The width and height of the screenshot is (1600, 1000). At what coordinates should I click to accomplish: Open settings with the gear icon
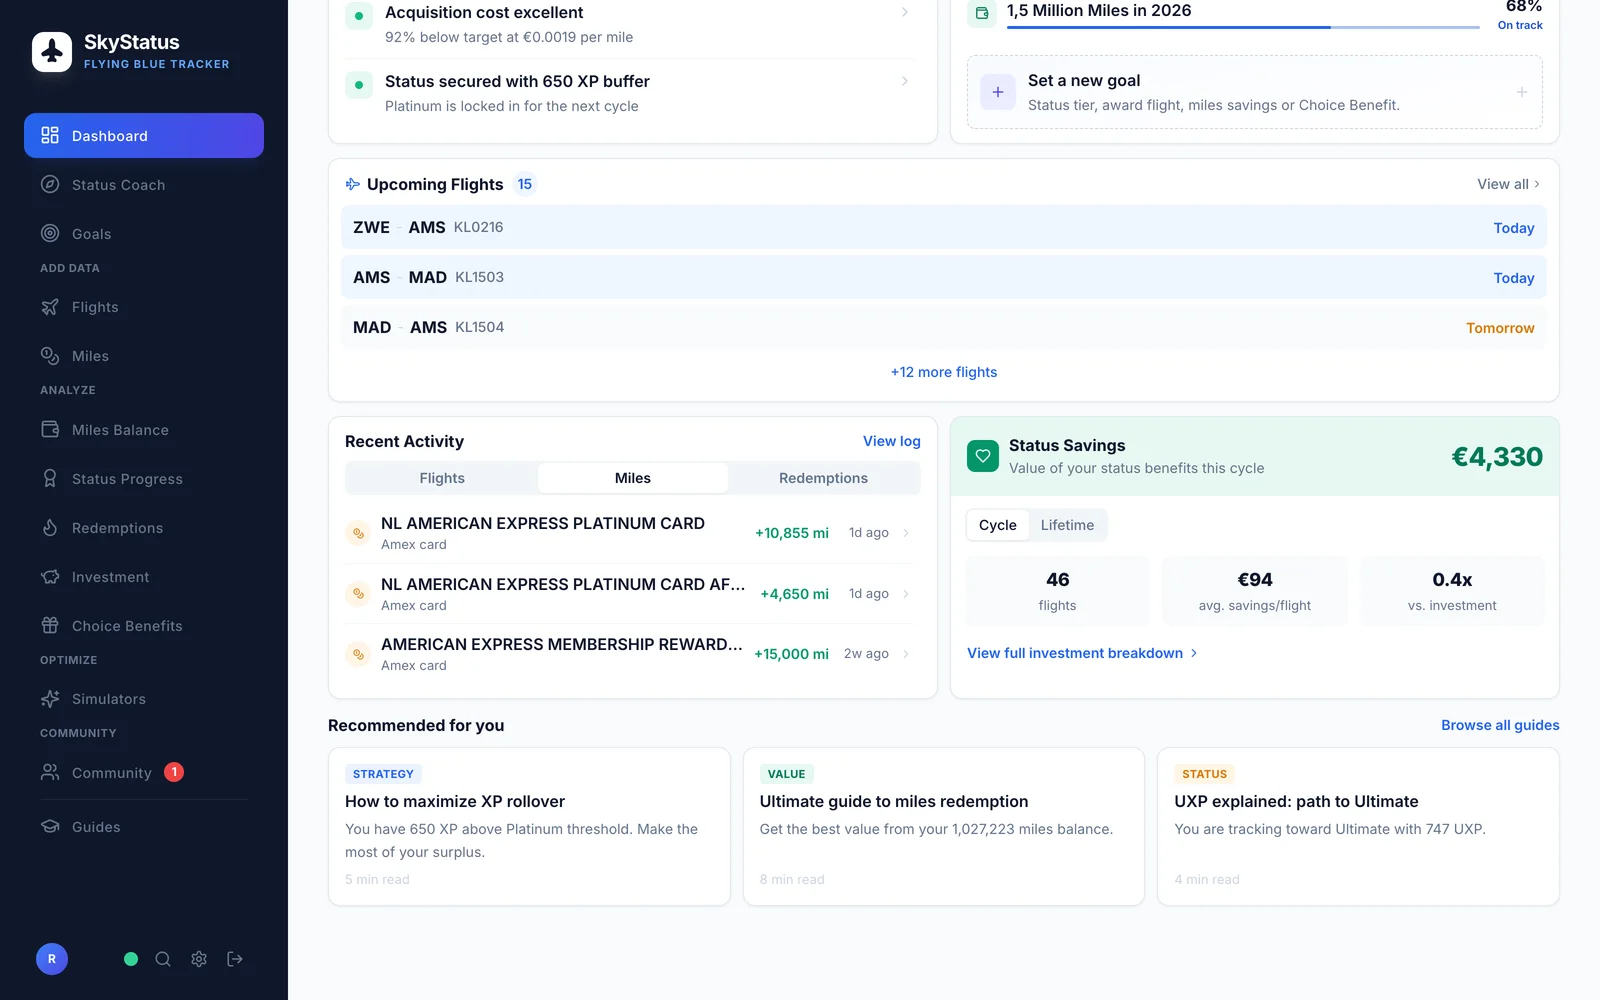199,959
